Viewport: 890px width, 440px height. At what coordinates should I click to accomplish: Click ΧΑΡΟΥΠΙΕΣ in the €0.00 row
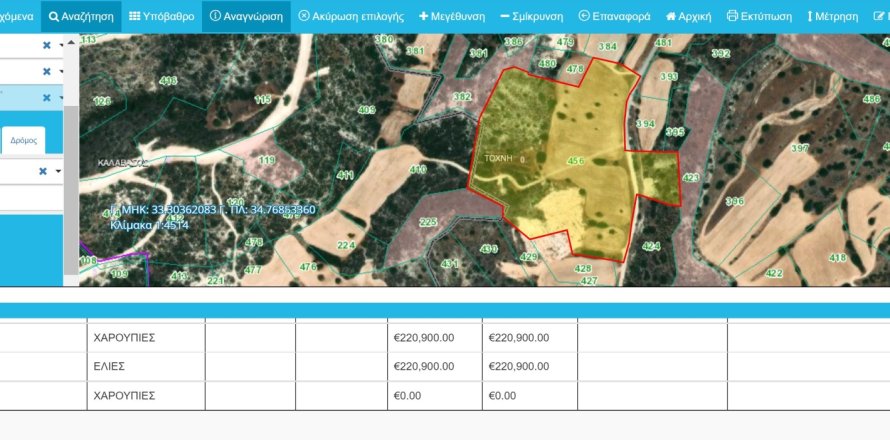click(124, 396)
